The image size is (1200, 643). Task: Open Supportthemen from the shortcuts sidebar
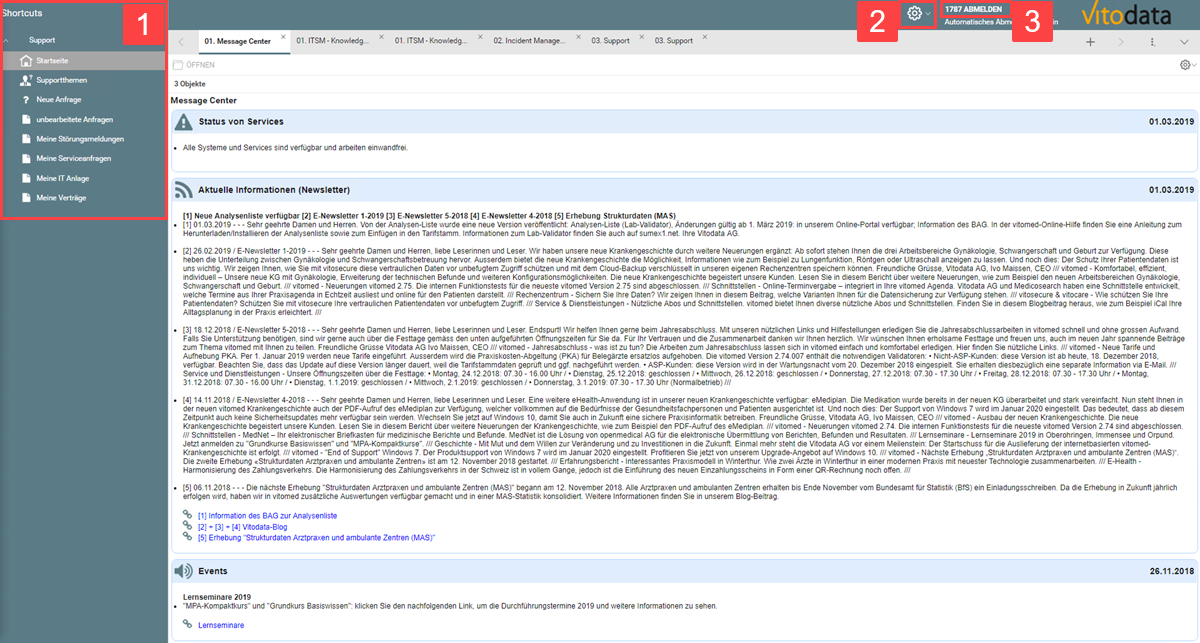point(60,80)
